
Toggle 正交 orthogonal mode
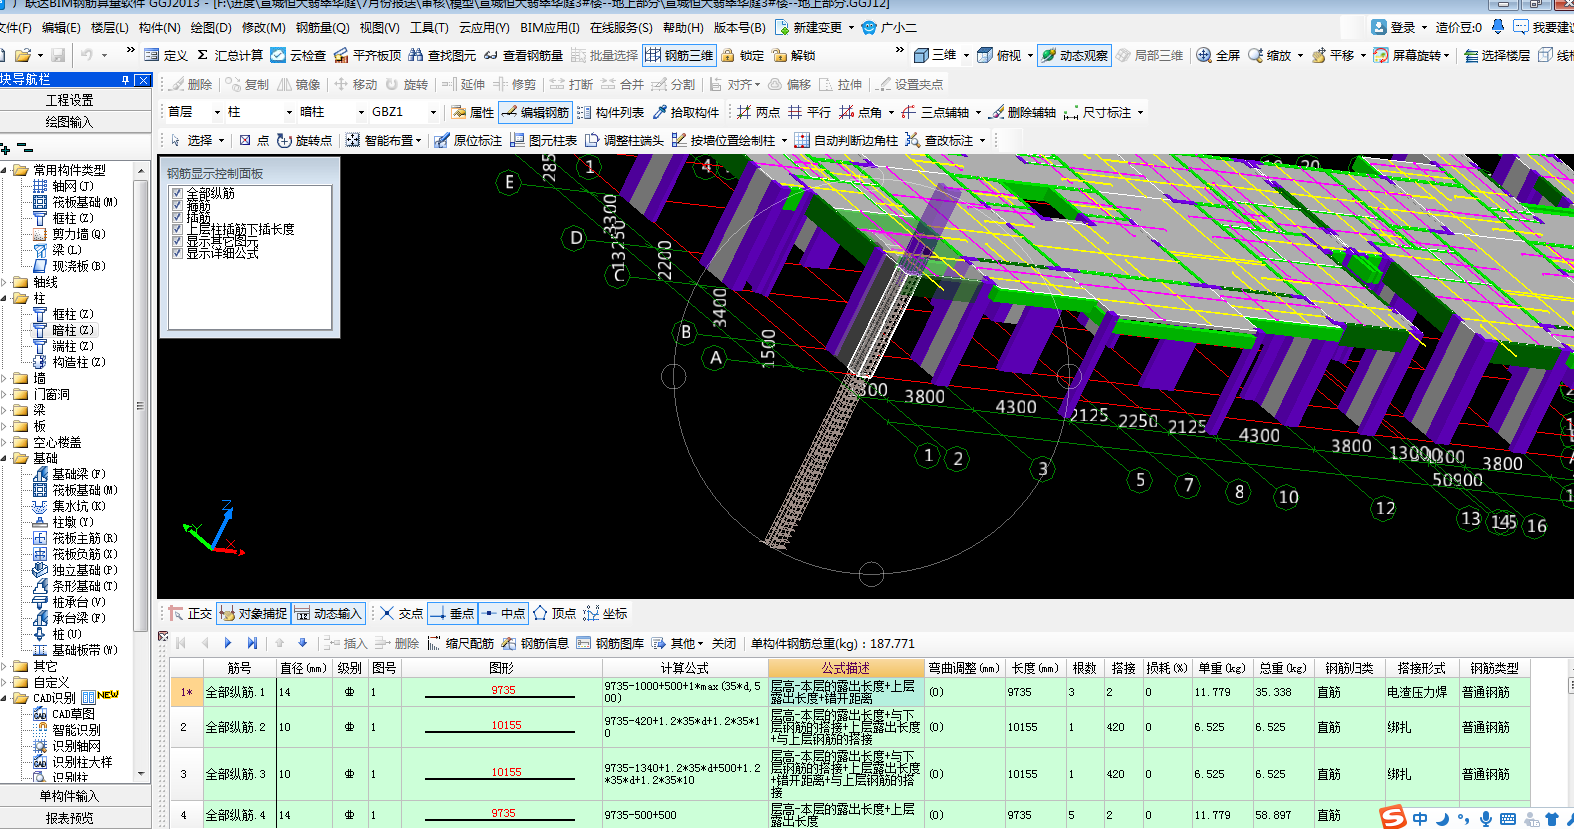coord(190,614)
